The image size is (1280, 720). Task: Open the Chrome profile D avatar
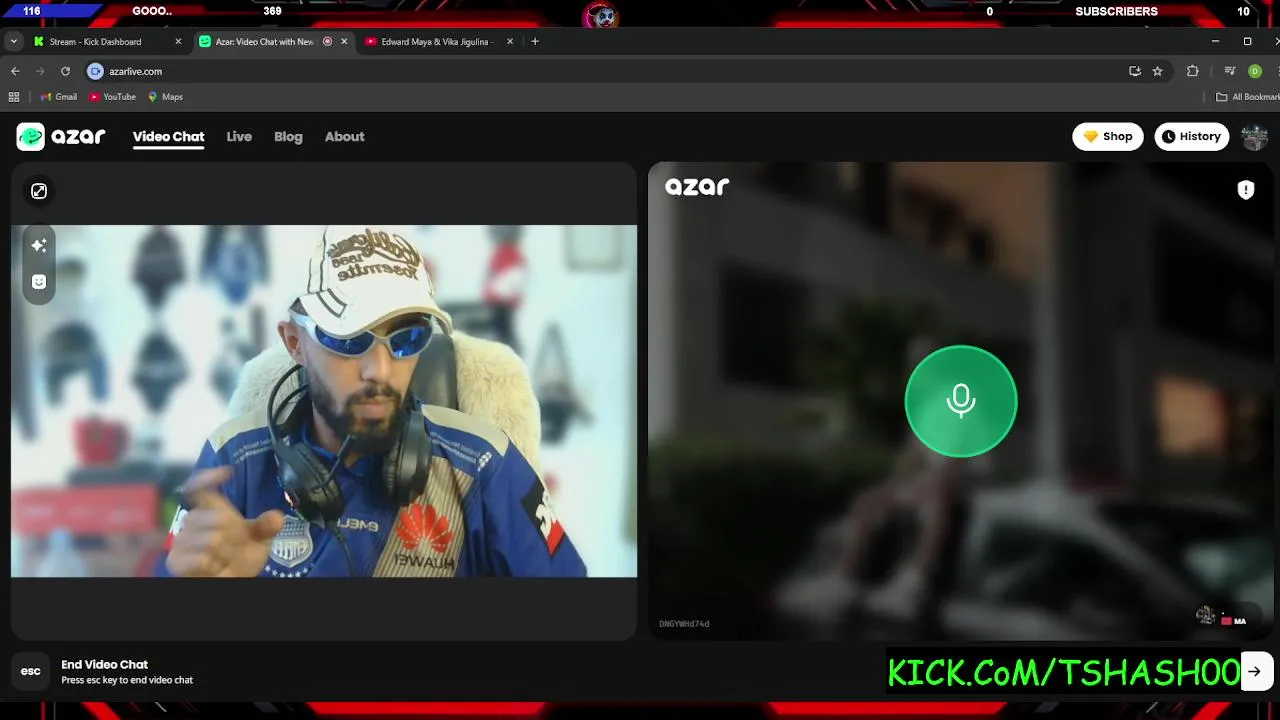(x=1255, y=71)
